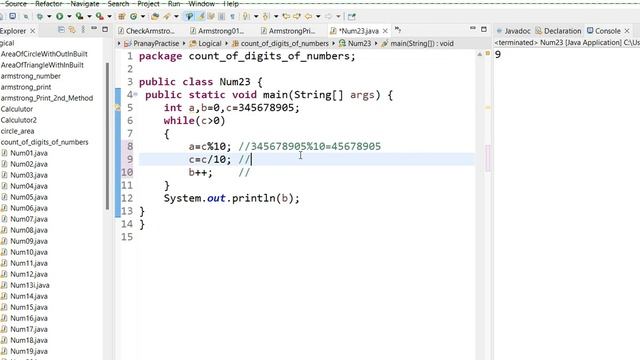Open Run button dropdown arrow
The height and width of the screenshot is (360, 640).
(69, 16)
